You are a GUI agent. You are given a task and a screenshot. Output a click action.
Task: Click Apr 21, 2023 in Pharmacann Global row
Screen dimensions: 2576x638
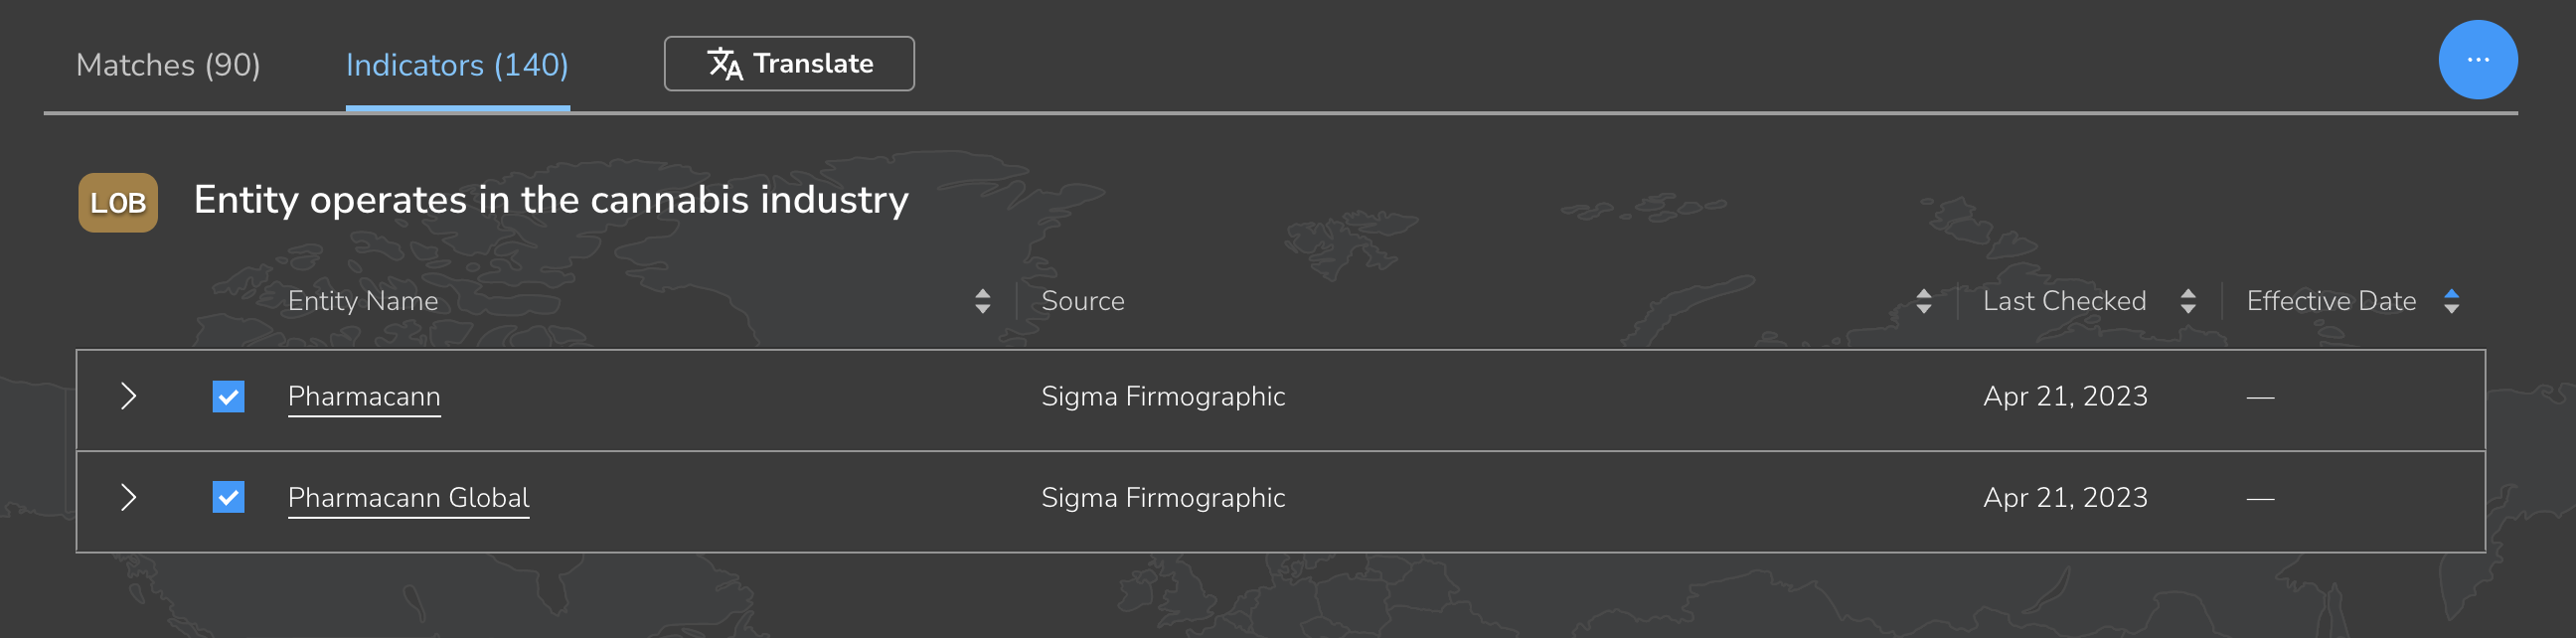[x=2064, y=497]
